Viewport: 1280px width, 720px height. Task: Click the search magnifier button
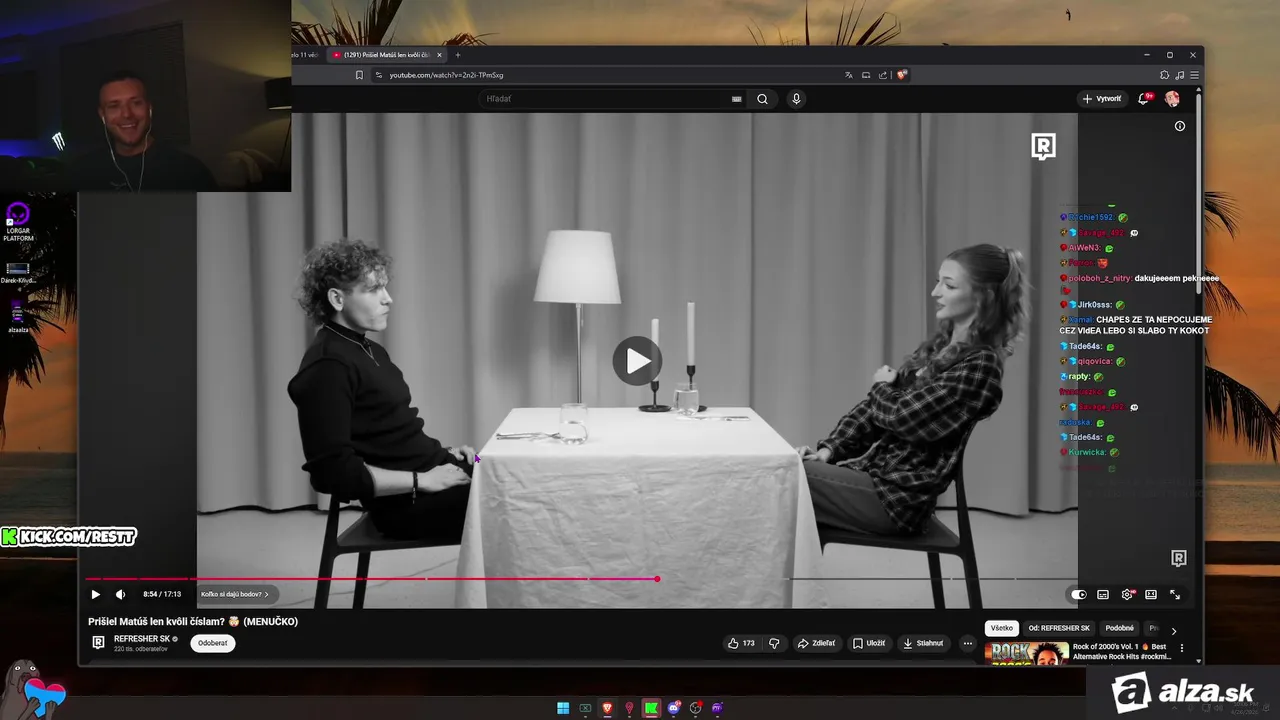tap(762, 99)
